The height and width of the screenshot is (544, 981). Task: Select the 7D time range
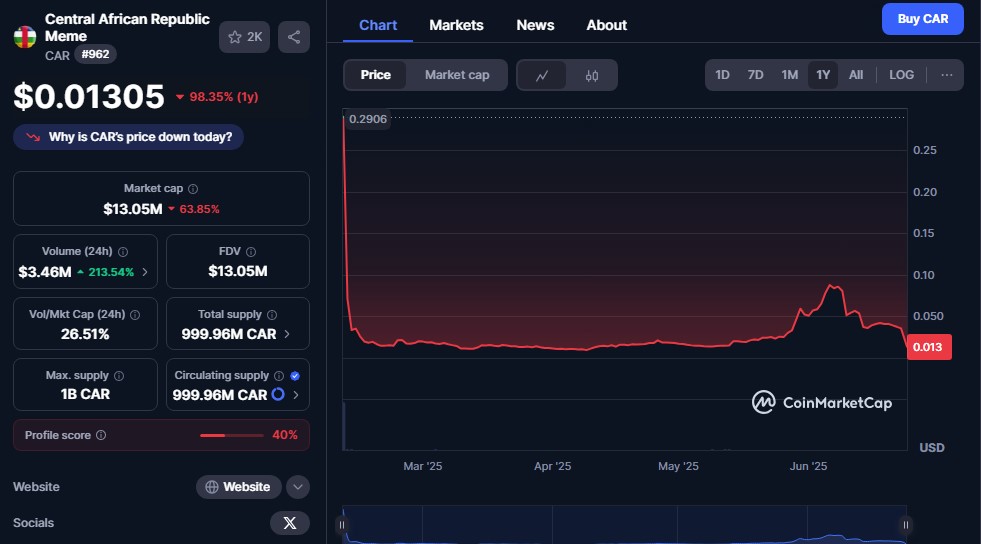(756, 75)
